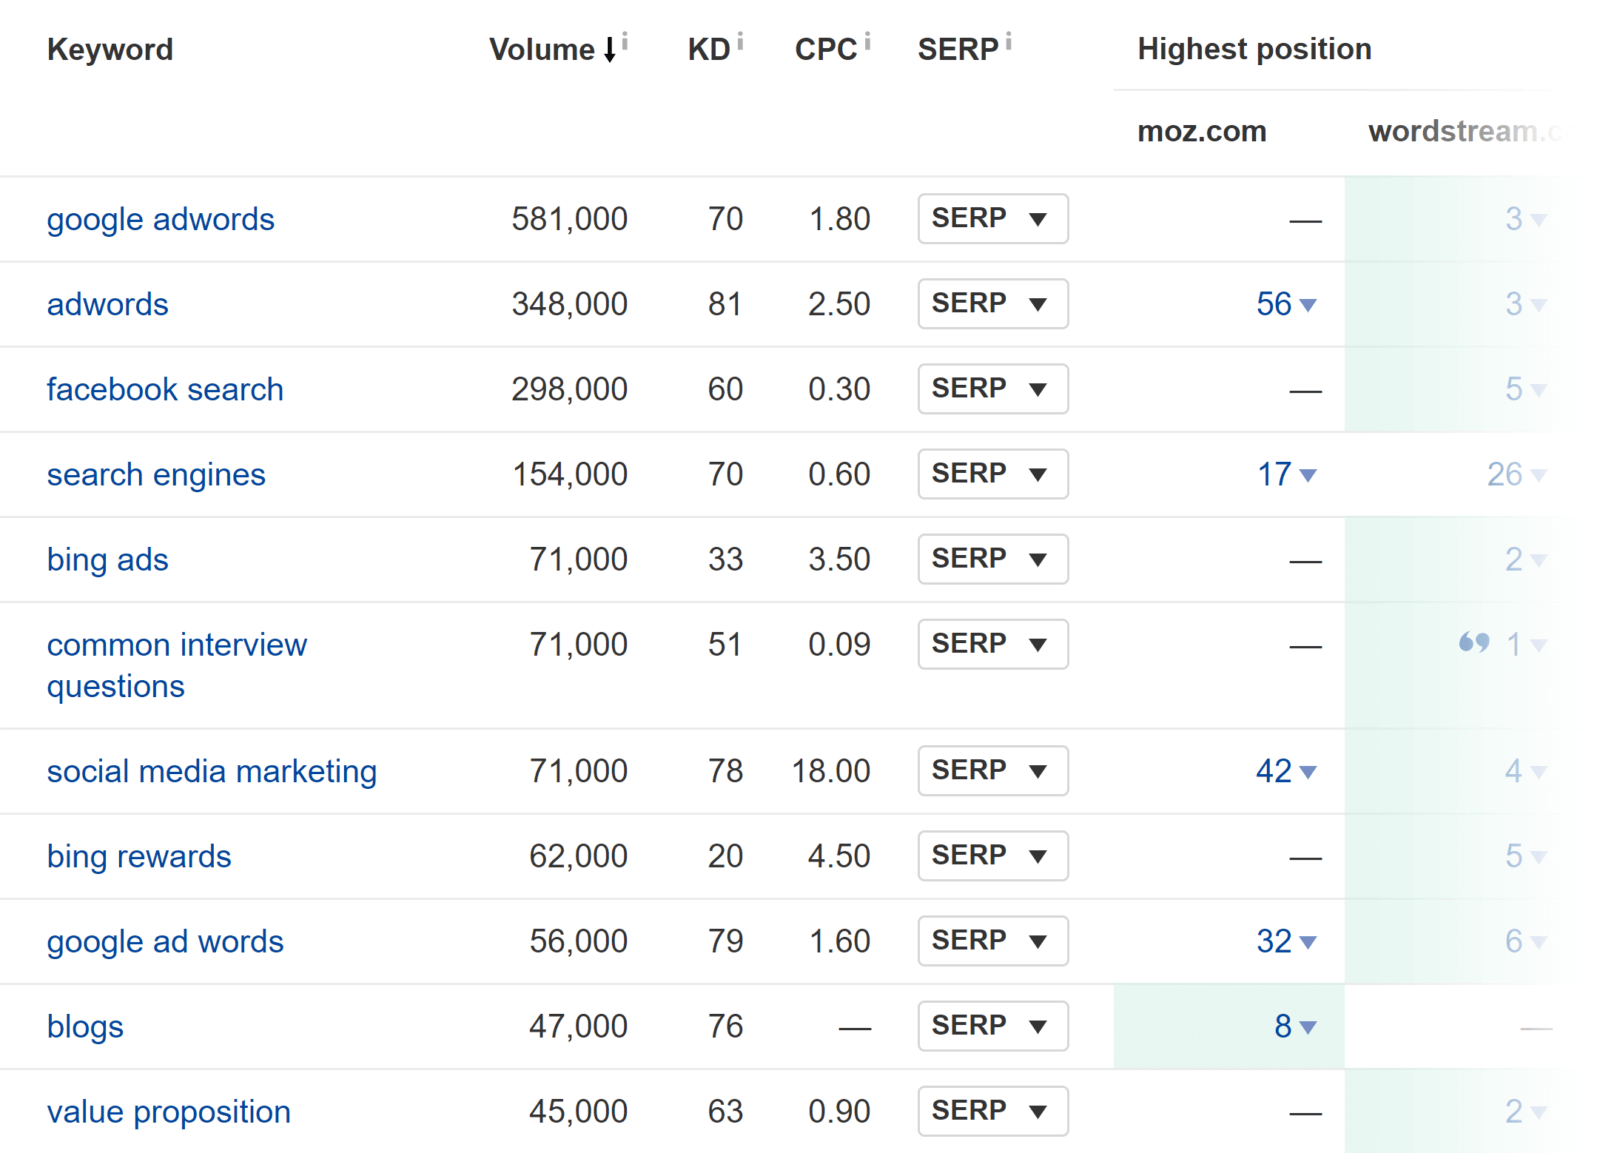Click volume value 298,000
The width and height of the screenshot is (1600, 1153).
point(570,389)
